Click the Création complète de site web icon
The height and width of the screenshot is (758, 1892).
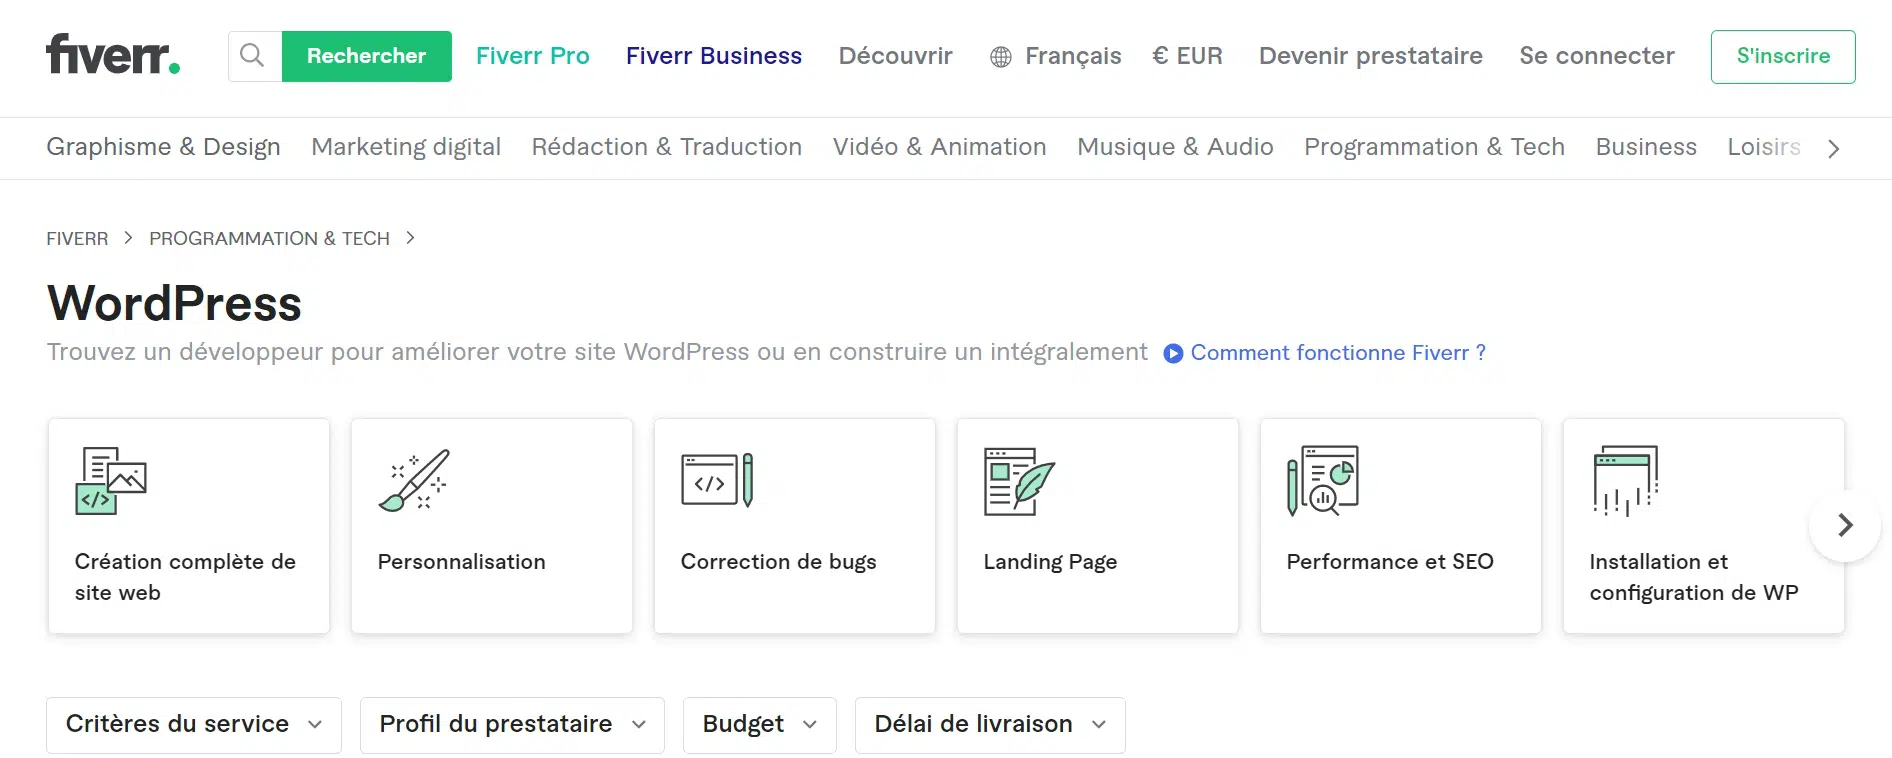pos(111,481)
